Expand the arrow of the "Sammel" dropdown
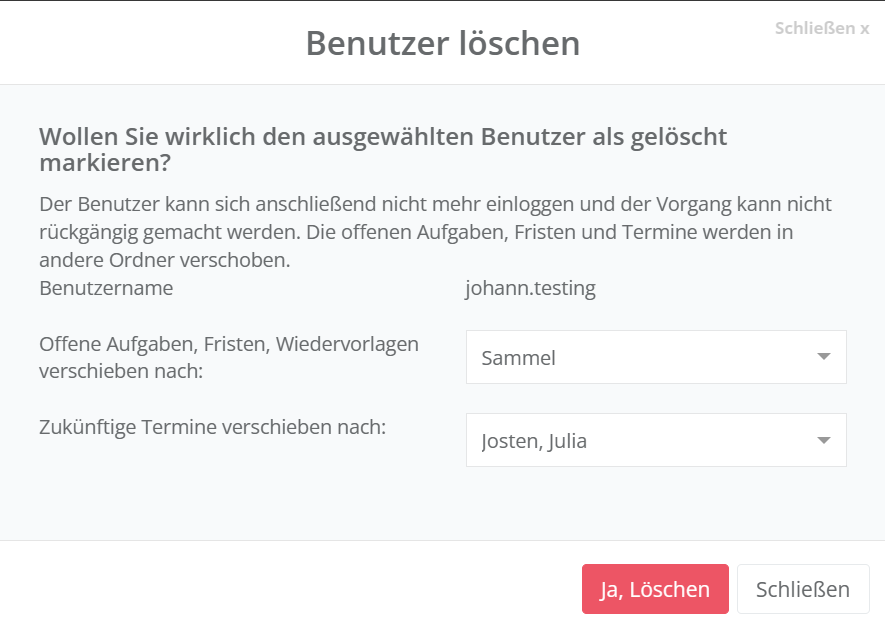Viewport: 885px width, 633px height. coord(823,357)
